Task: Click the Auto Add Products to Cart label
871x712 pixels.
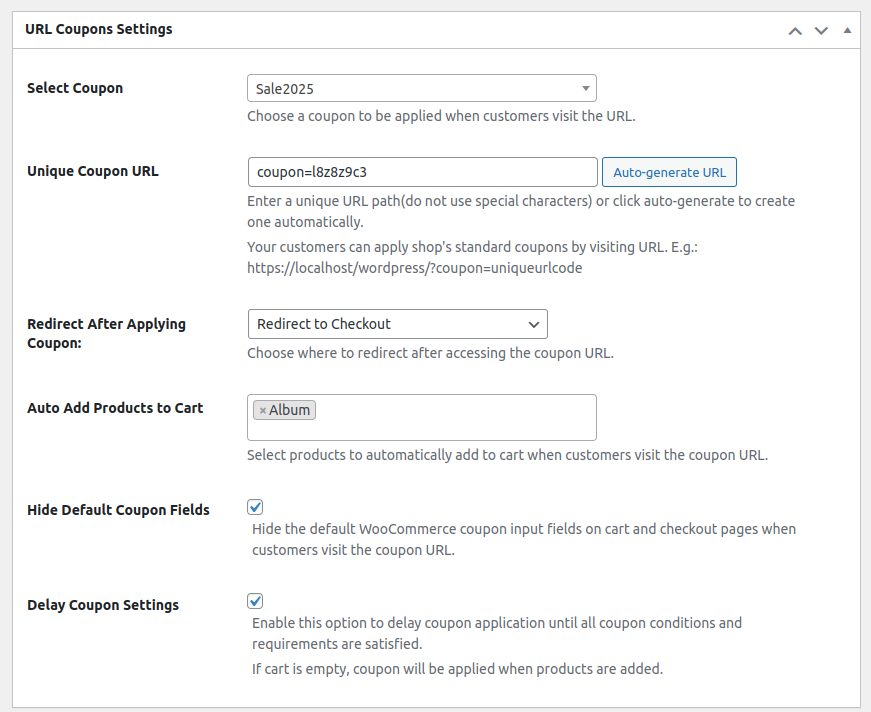Action: coord(115,408)
